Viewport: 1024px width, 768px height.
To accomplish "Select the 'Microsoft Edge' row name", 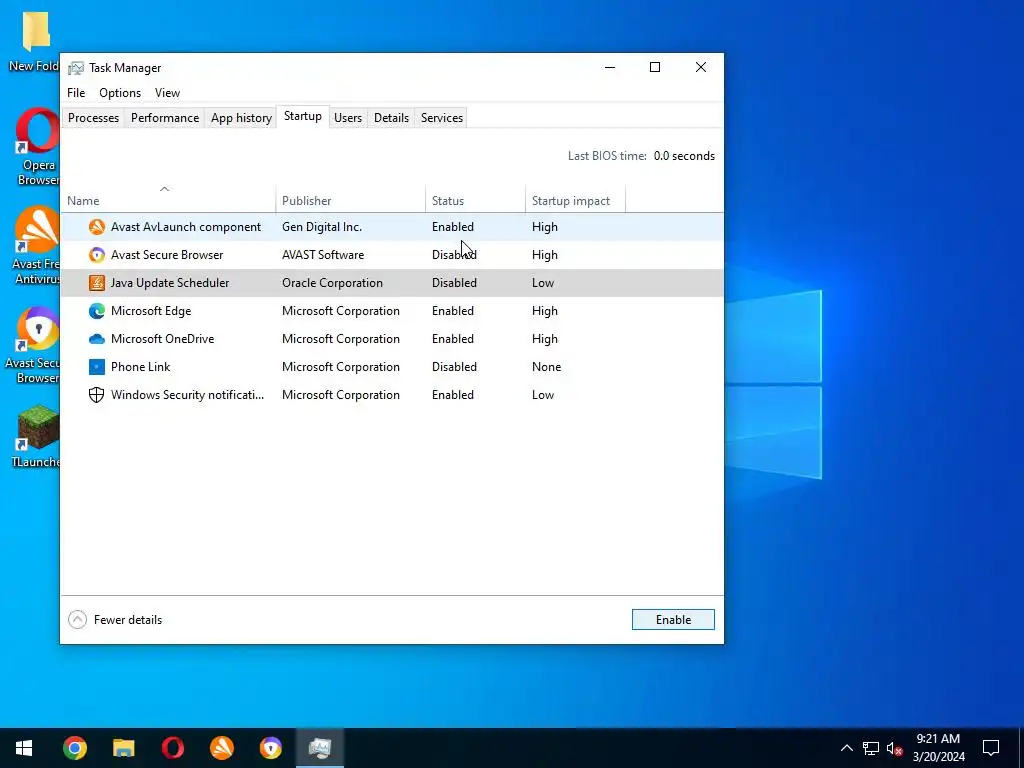I will coord(151,311).
